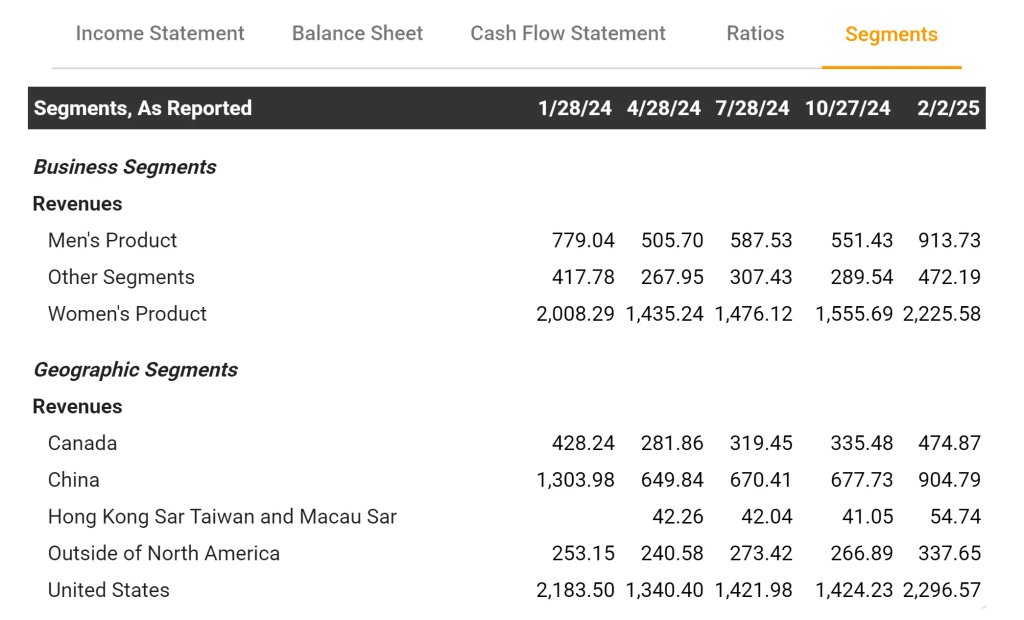Select the 7/28/24 date column header
This screenshot has width=1024, height=620.
coord(752,108)
